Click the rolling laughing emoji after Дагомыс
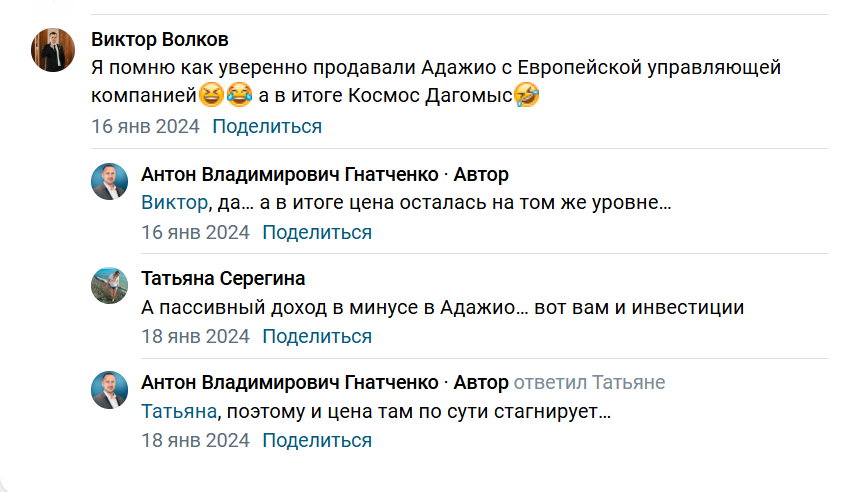This screenshot has height=492, width=847. (527, 97)
